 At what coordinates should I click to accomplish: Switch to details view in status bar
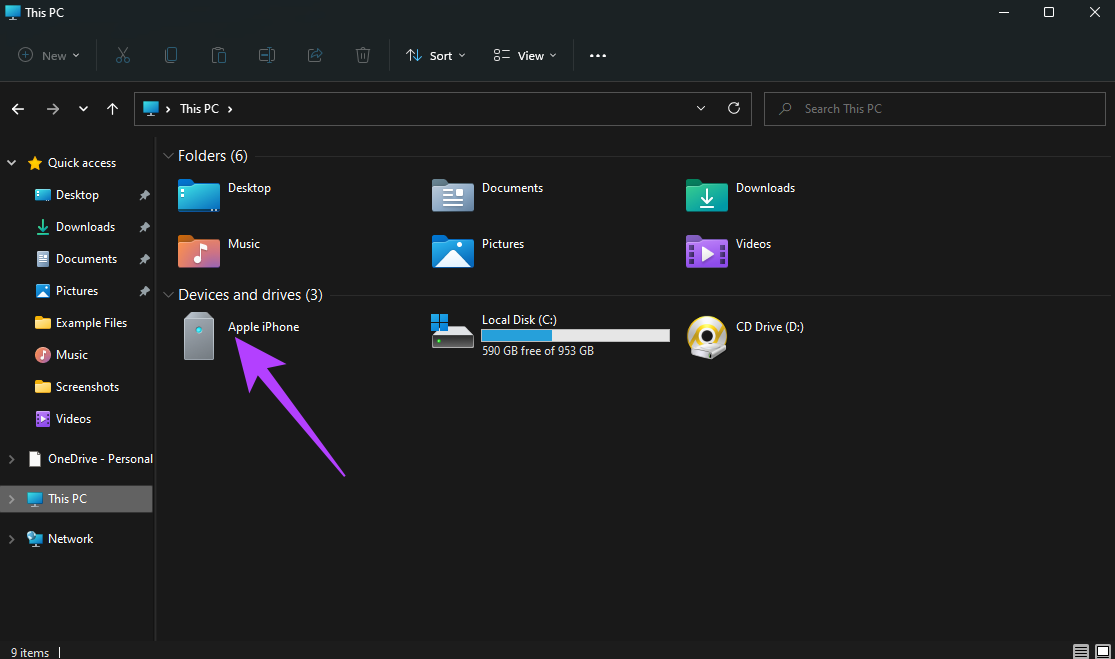click(1081, 651)
